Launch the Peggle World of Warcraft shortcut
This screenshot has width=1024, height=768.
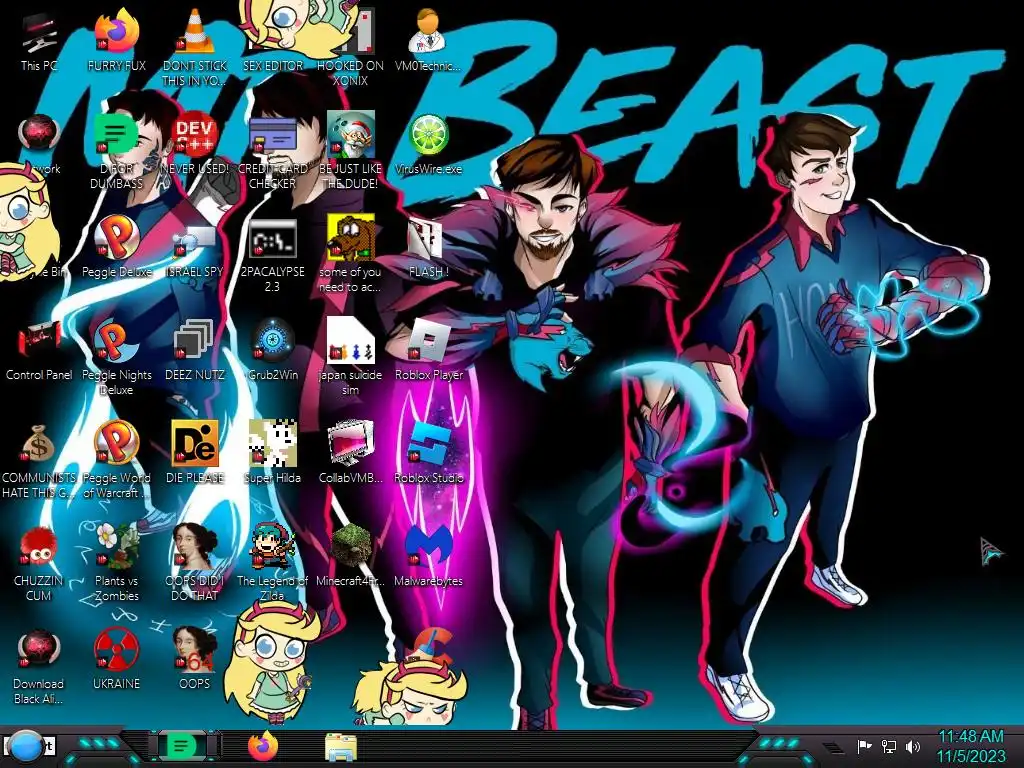pos(116,460)
